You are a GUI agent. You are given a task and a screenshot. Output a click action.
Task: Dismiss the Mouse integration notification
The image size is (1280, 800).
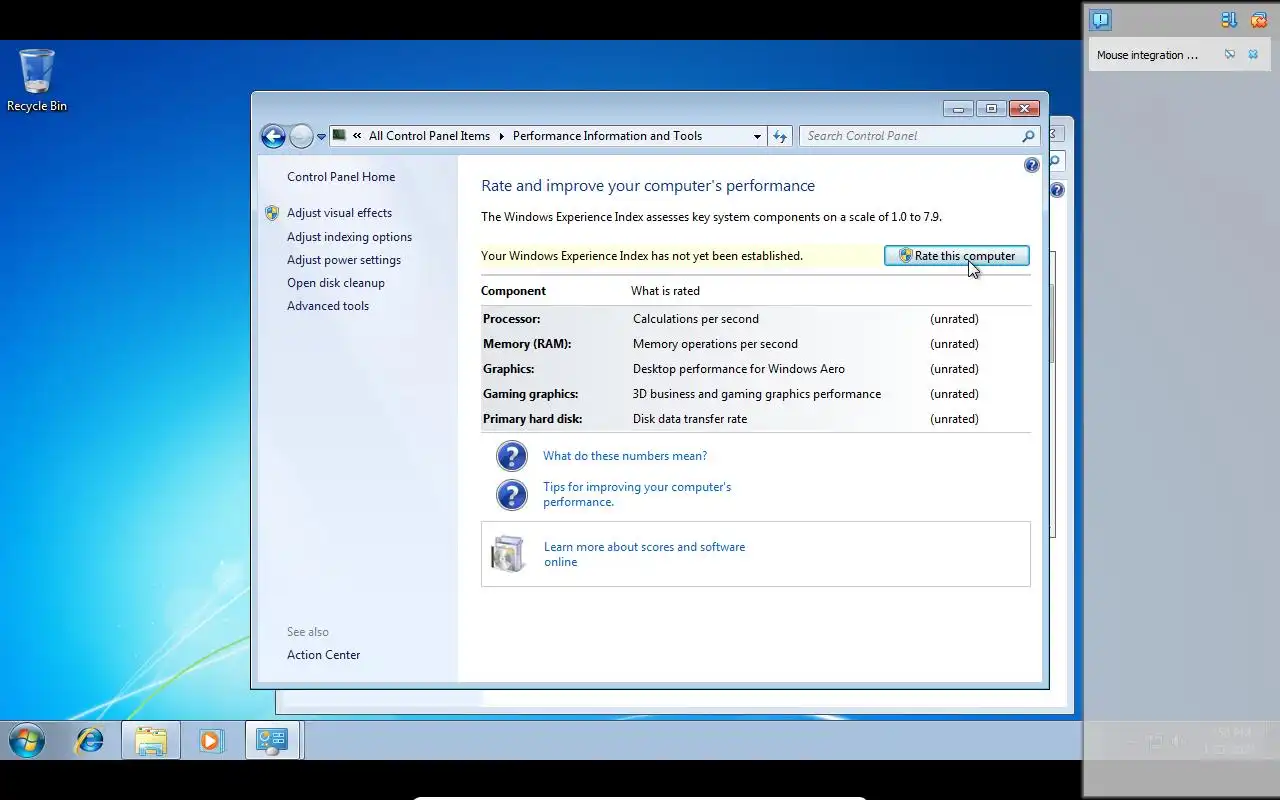point(1253,55)
